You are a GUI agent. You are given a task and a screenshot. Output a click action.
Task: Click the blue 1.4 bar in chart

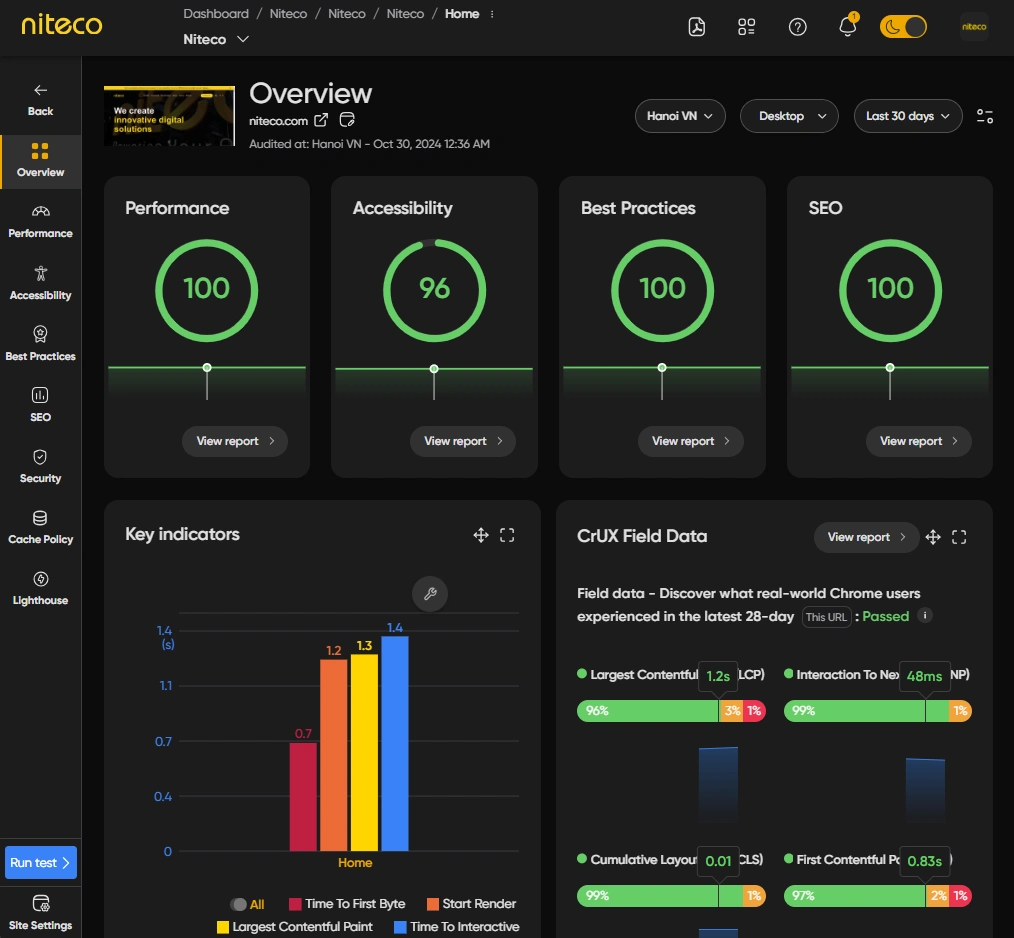tap(395, 743)
